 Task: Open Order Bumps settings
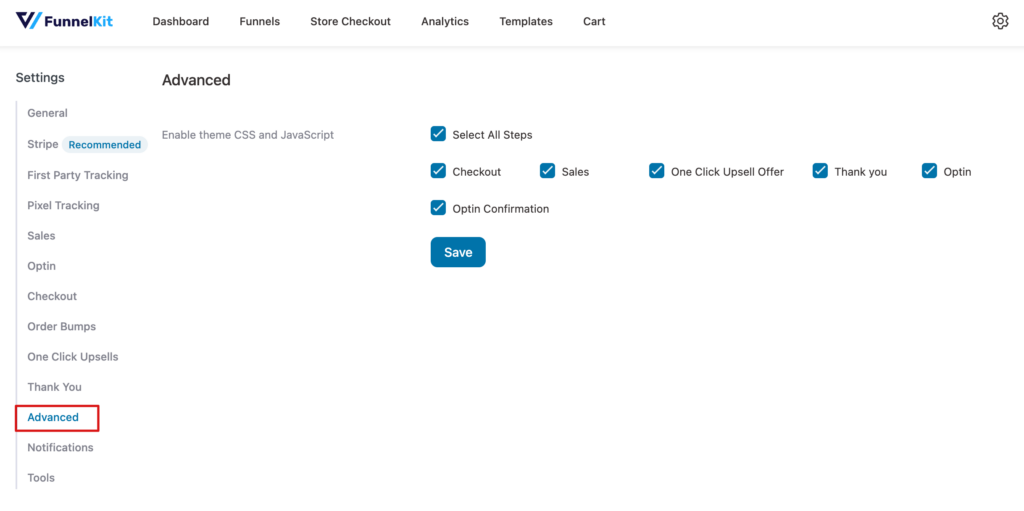pyautogui.click(x=61, y=326)
